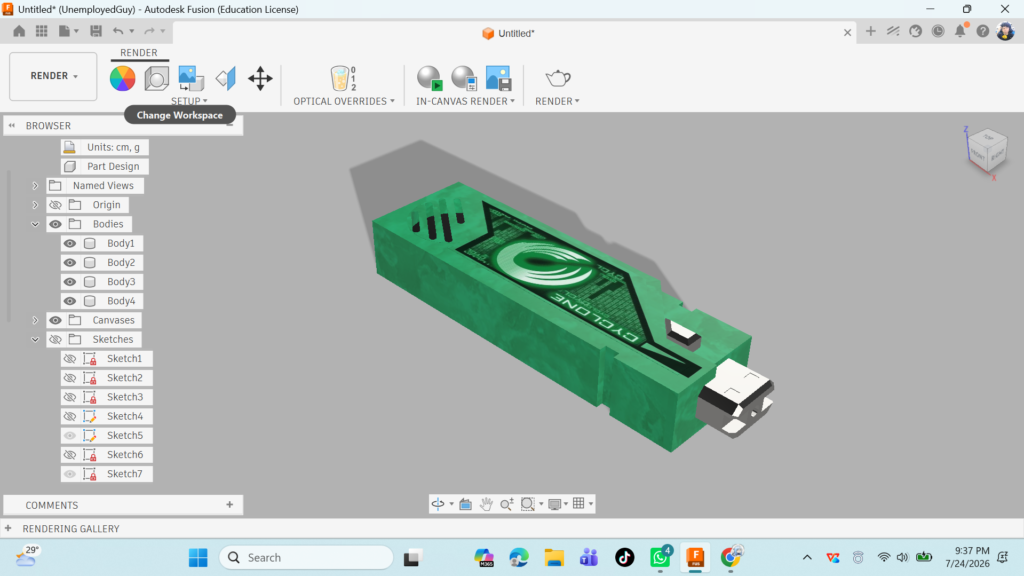Screen dimensions: 1024x576
Task: Open the Appearance color wheel tool
Action: coord(122,78)
